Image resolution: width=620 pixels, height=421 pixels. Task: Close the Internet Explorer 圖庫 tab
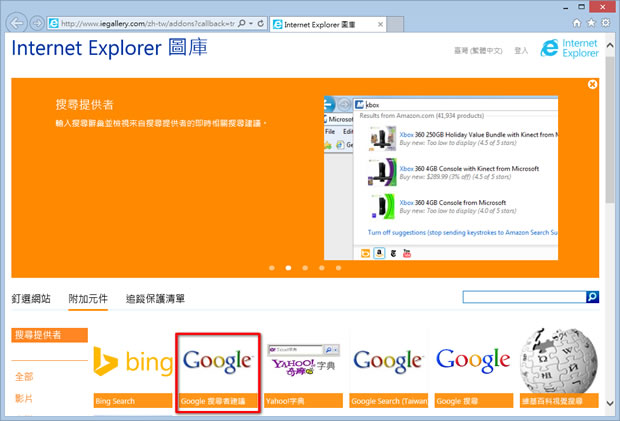380,25
